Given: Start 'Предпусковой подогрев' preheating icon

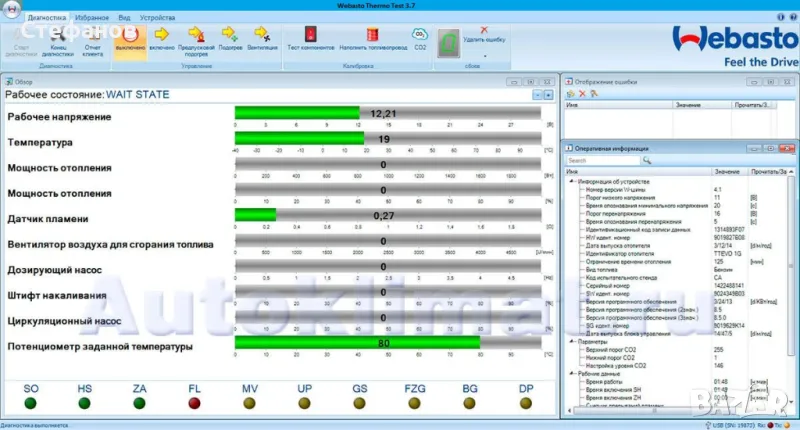Looking at the screenshot, I should 198,37.
